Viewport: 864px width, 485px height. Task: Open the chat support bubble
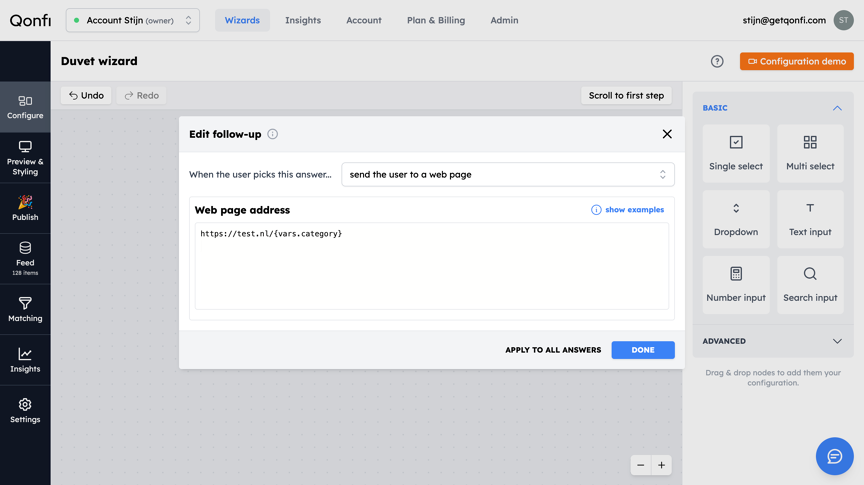[834, 456]
